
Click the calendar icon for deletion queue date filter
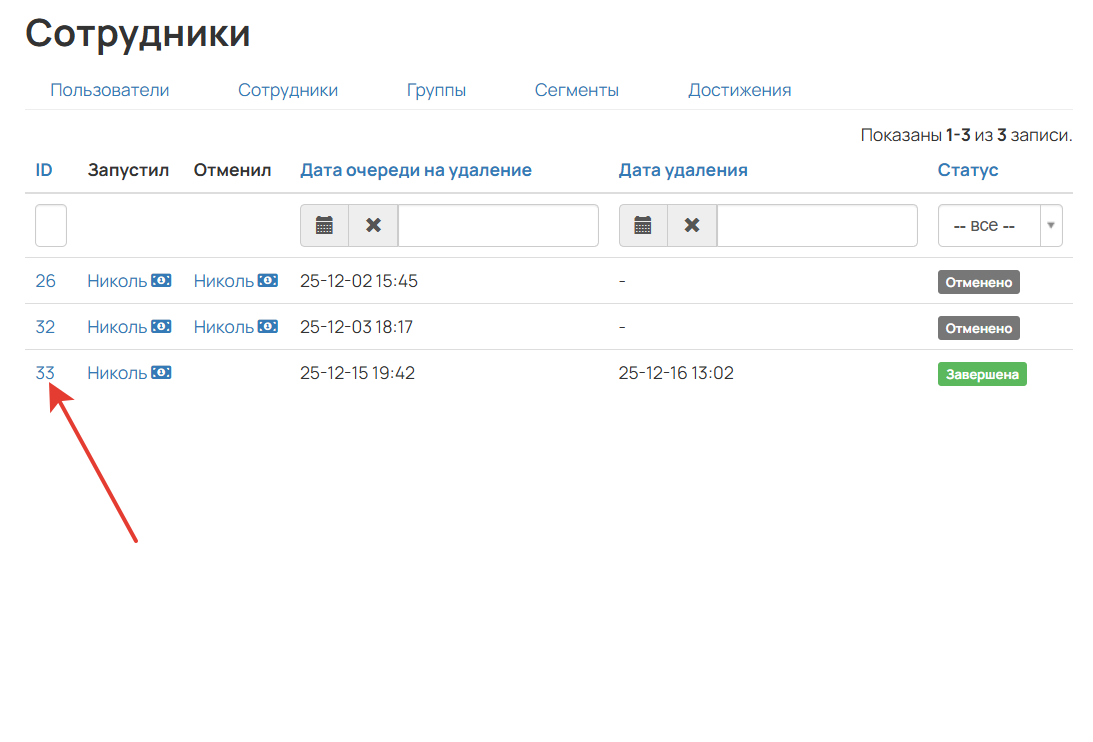(324, 225)
